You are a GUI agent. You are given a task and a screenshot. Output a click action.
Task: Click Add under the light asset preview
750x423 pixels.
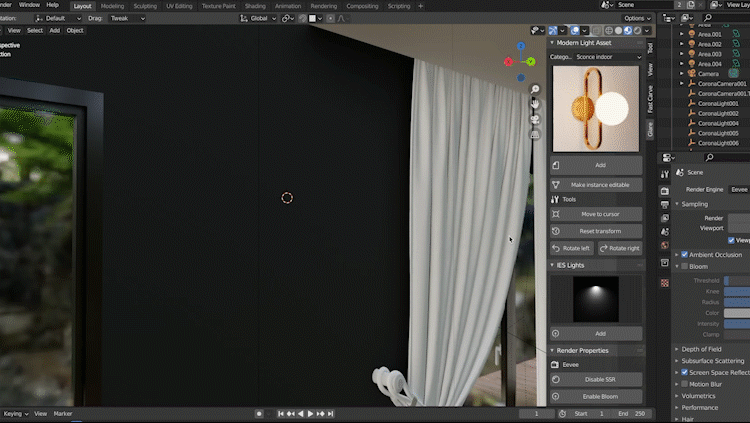596,165
